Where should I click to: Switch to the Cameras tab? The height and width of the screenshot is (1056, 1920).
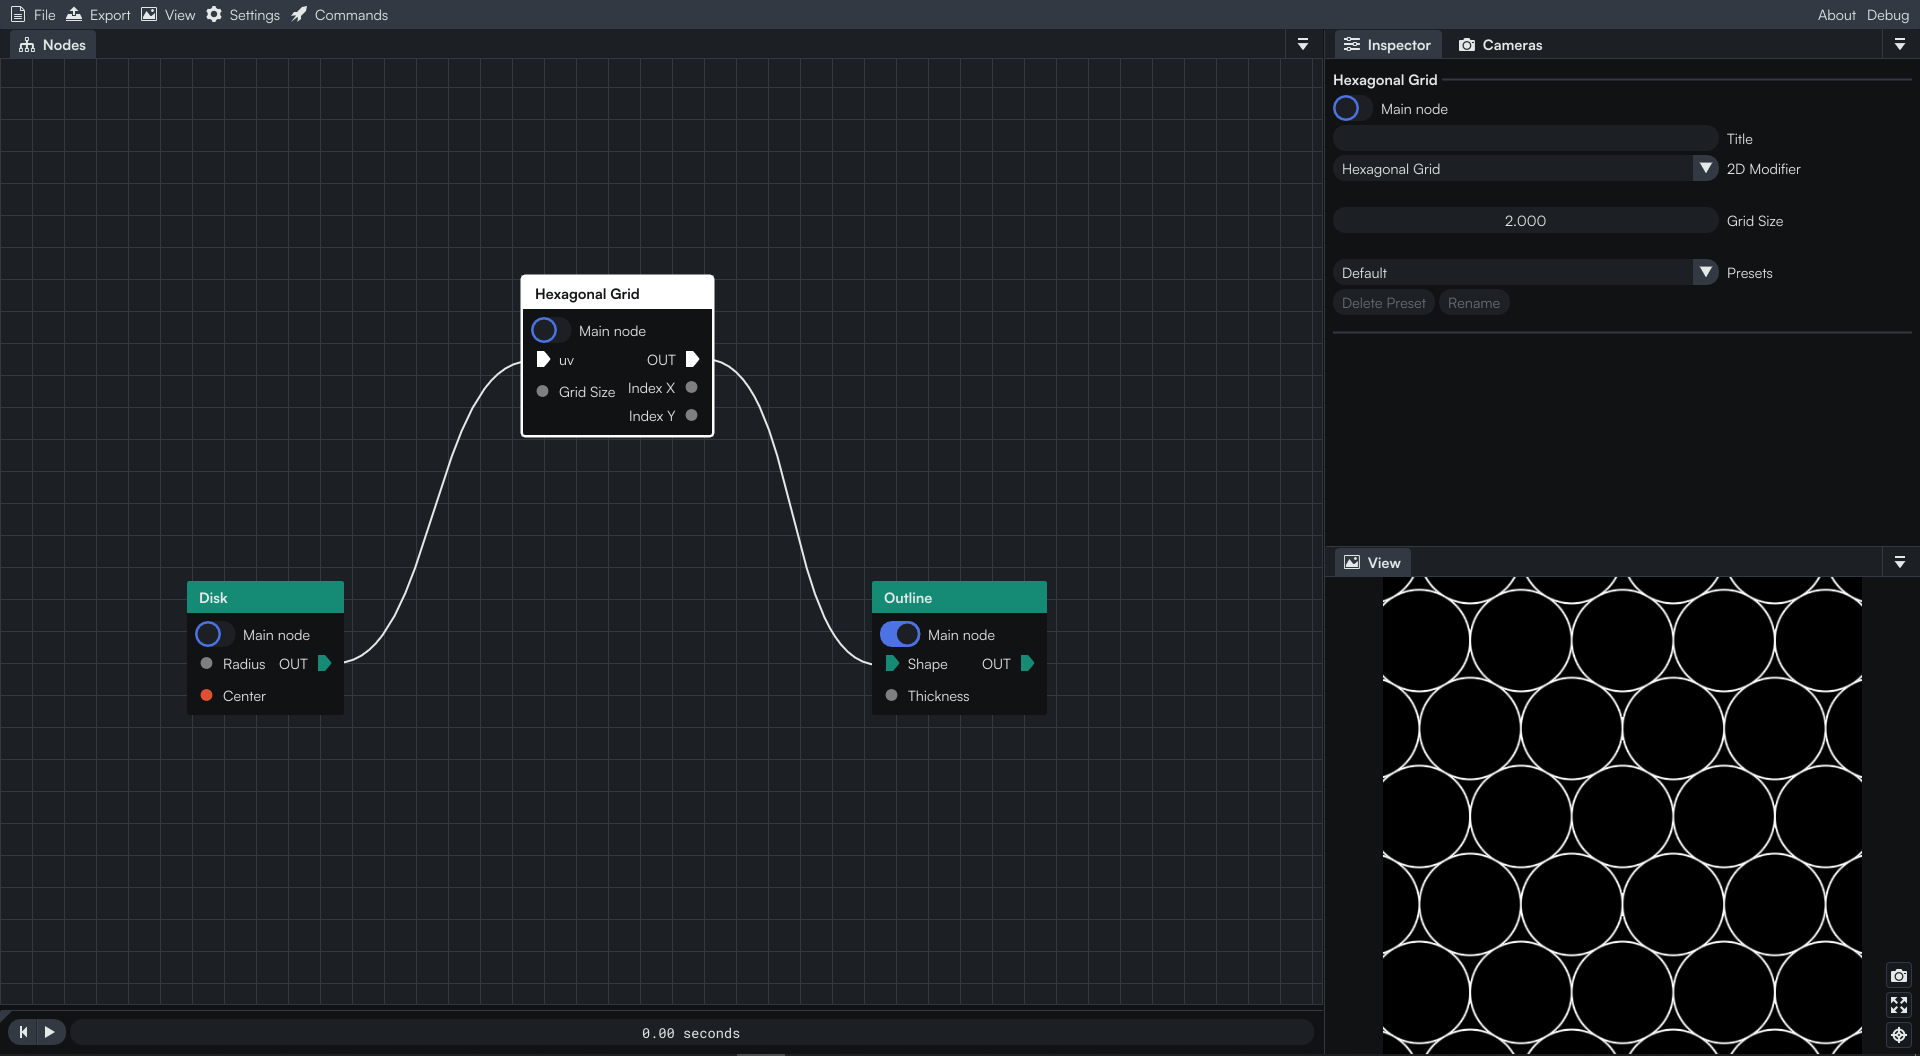(x=1500, y=45)
